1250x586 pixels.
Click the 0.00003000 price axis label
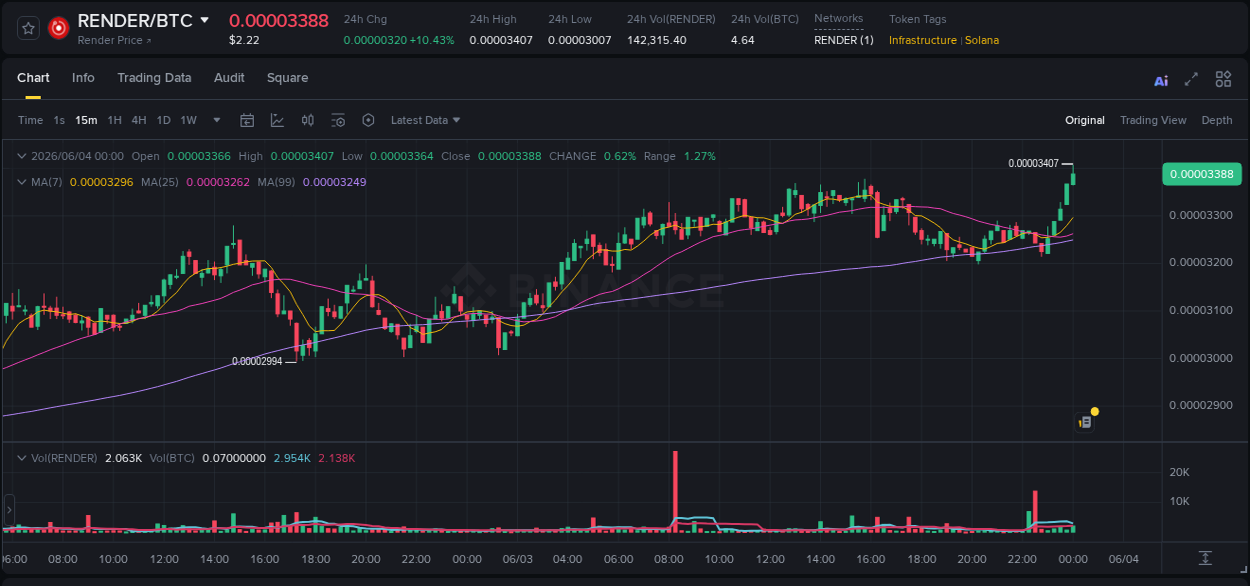(x=1201, y=358)
